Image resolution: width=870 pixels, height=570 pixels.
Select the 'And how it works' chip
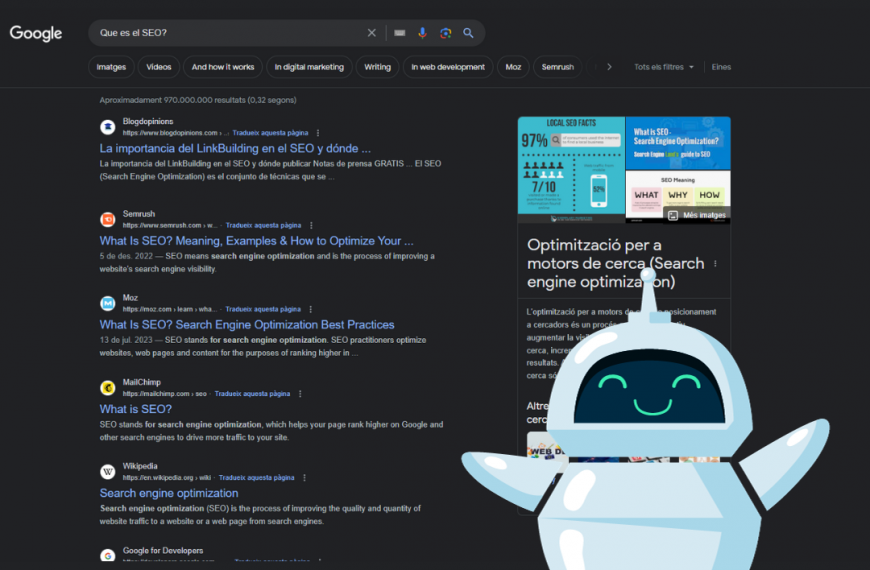223,67
